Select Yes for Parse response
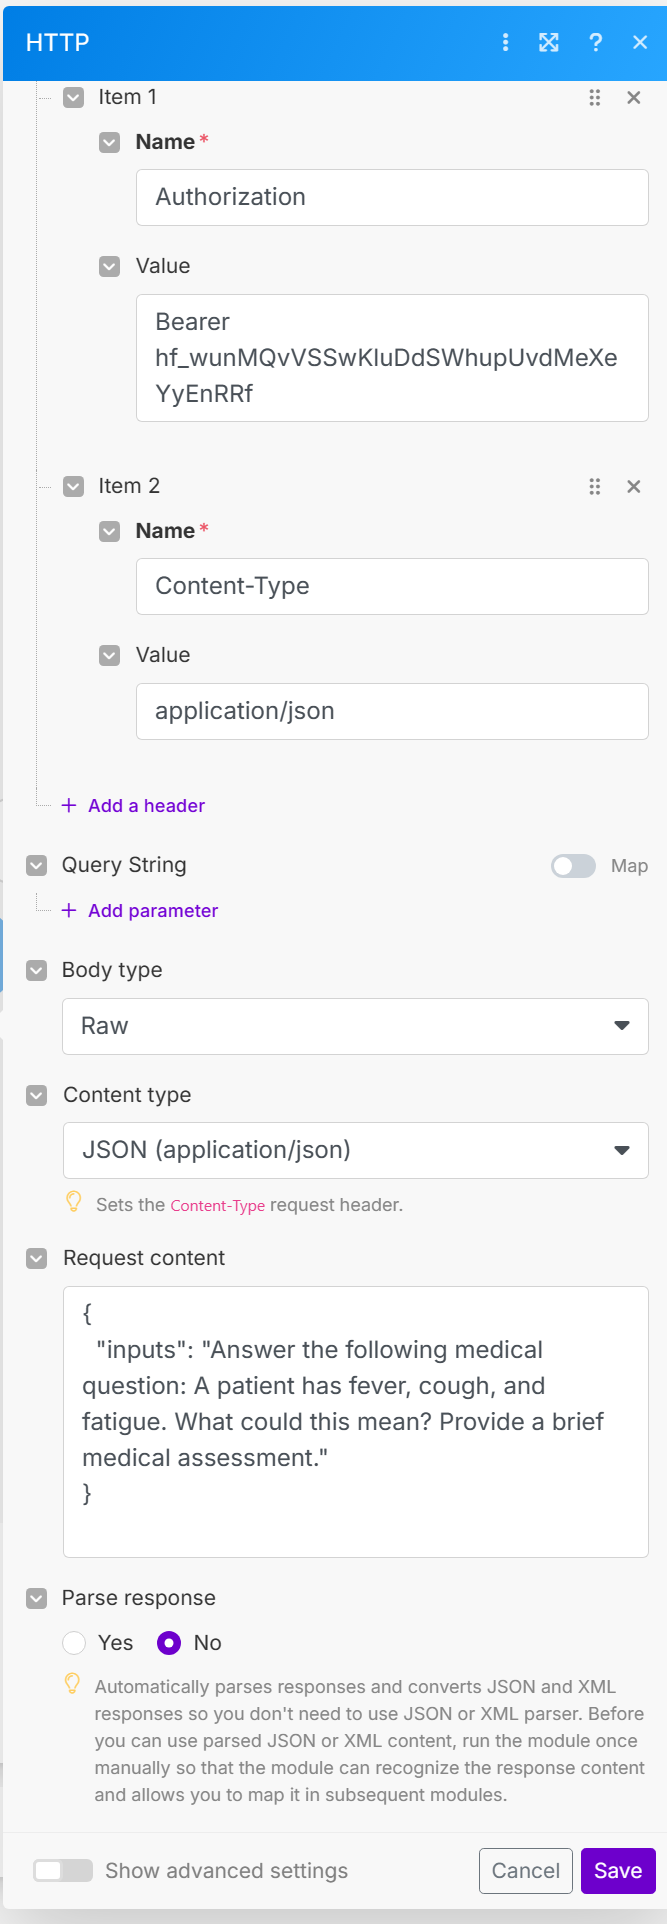Screen dimensions: 667x1924 [74, 1642]
